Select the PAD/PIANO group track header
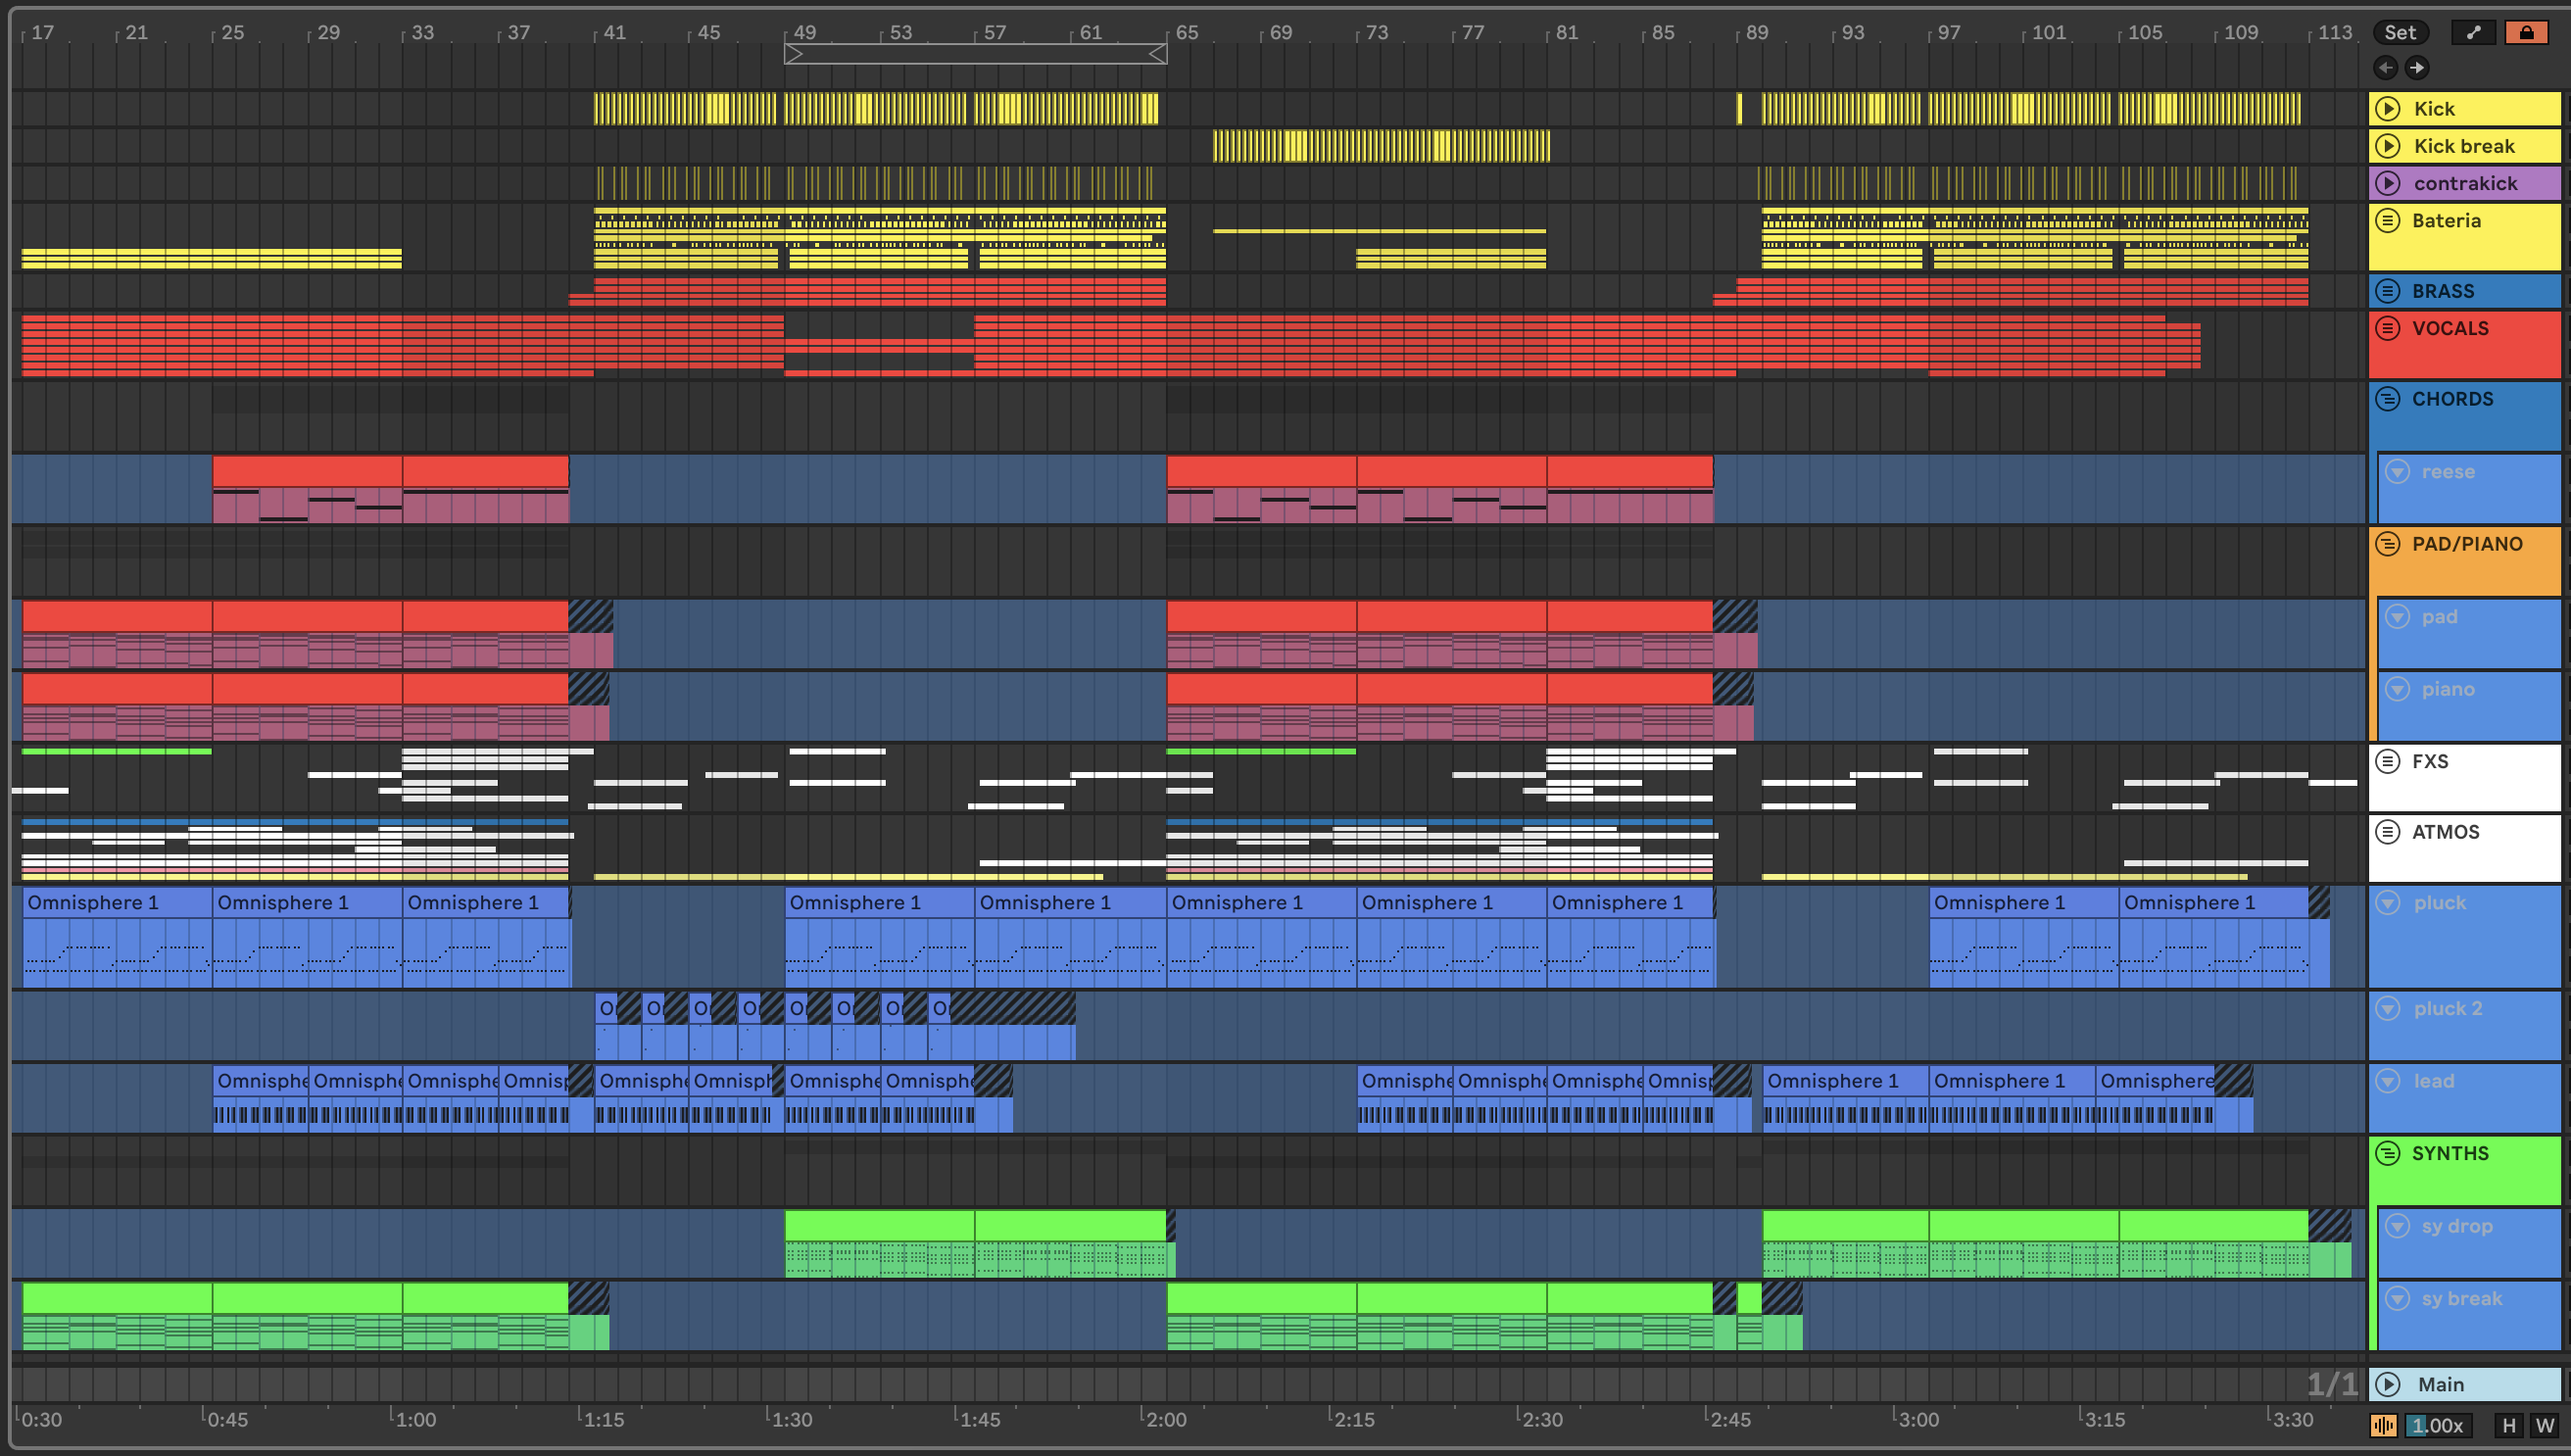 pyautogui.click(x=2467, y=544)
